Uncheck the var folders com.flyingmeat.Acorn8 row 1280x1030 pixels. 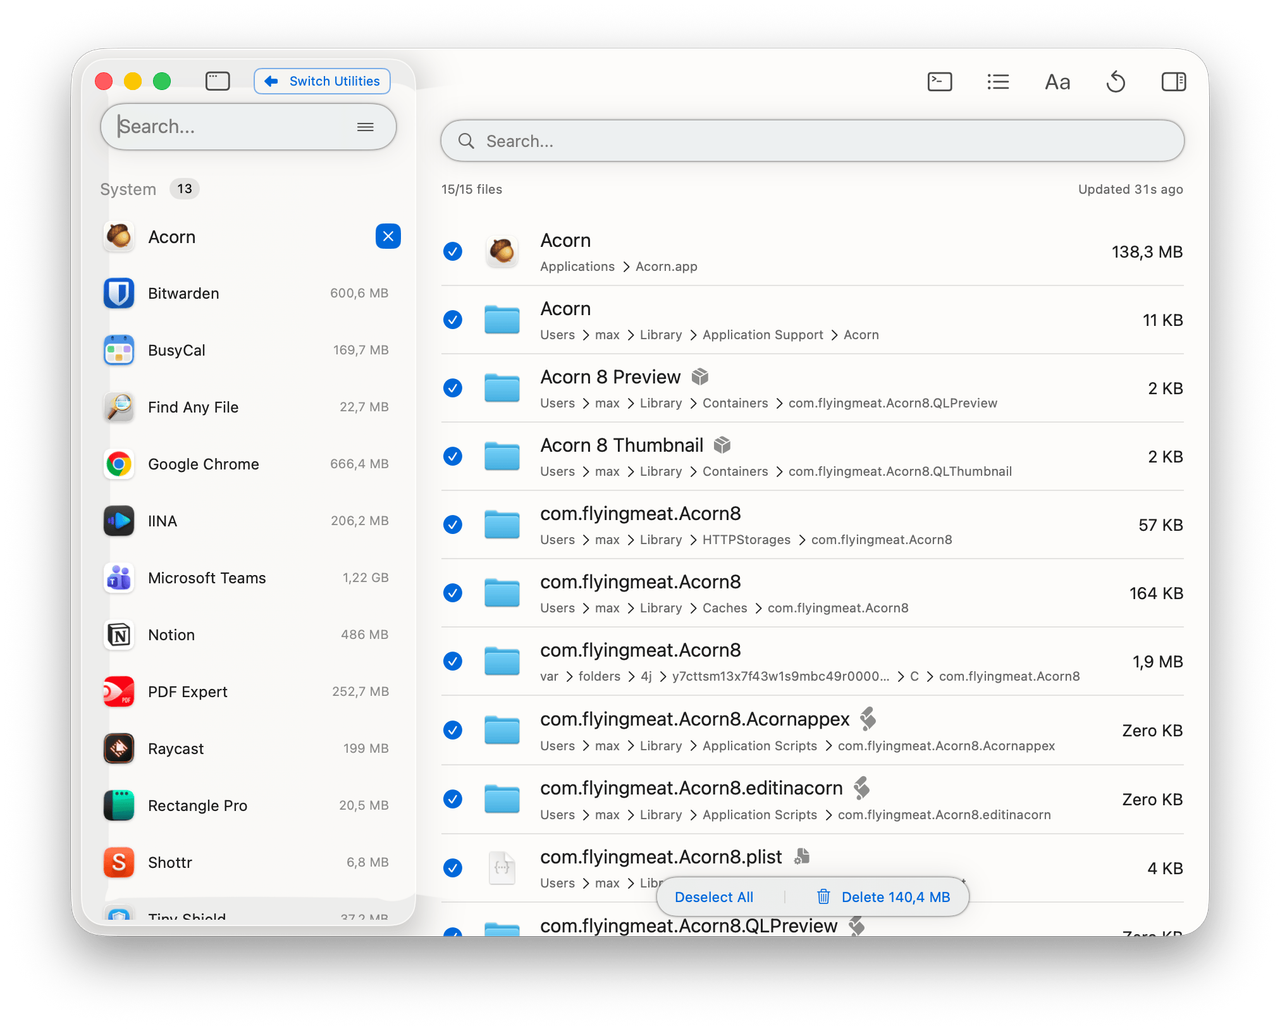pyautogui.click(x=453, y=661)
